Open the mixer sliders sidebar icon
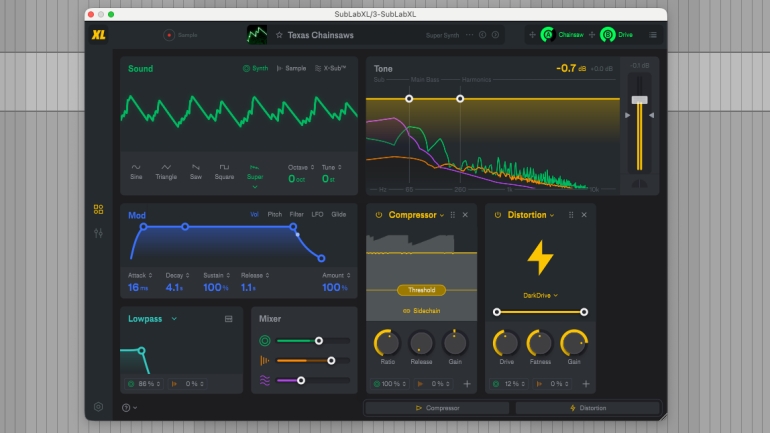The width and height of the screenshot is (770, 433). pos(98,233)
